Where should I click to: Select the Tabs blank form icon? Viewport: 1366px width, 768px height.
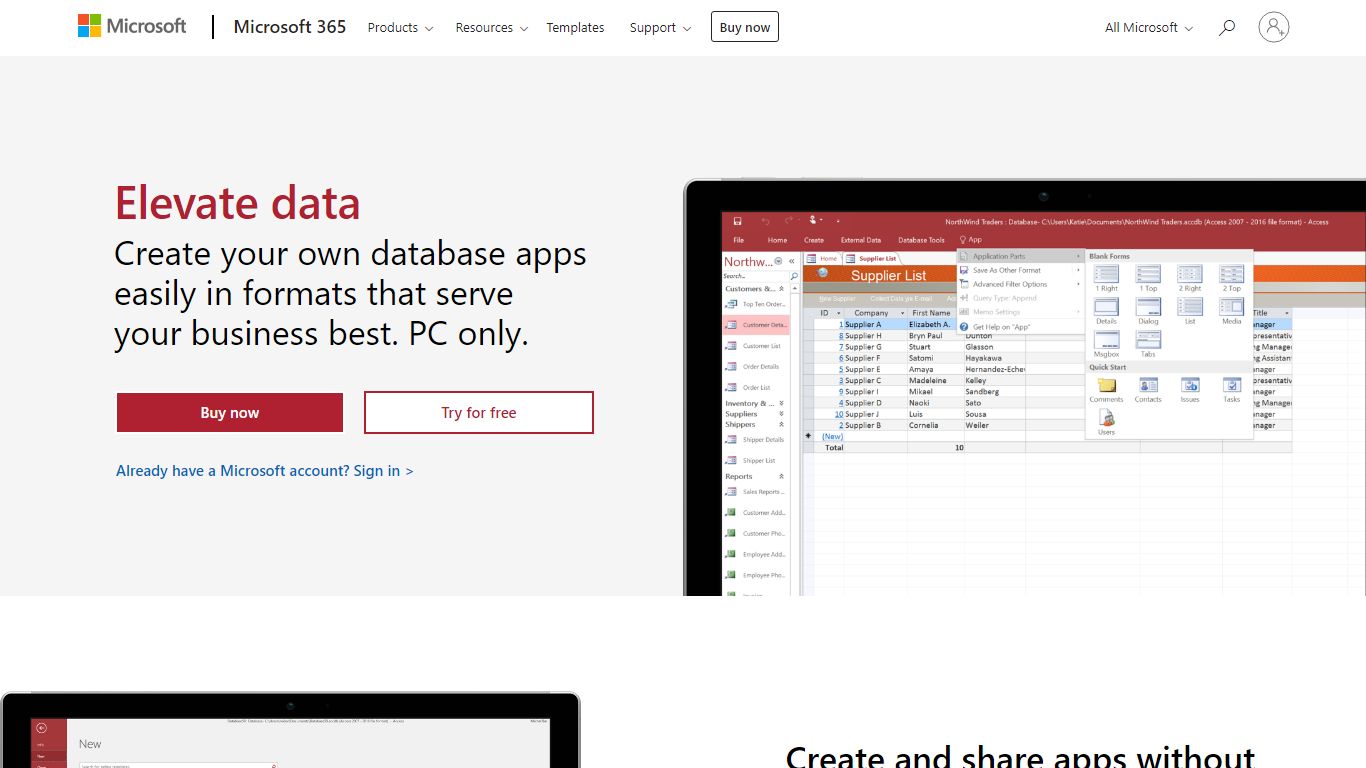[1148, 344]
